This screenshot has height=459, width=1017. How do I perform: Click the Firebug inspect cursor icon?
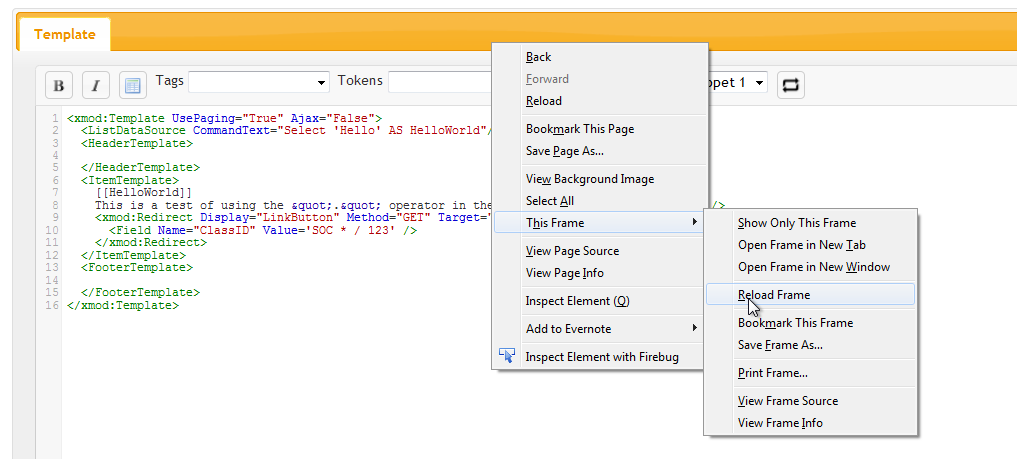(x=507, y=355)
